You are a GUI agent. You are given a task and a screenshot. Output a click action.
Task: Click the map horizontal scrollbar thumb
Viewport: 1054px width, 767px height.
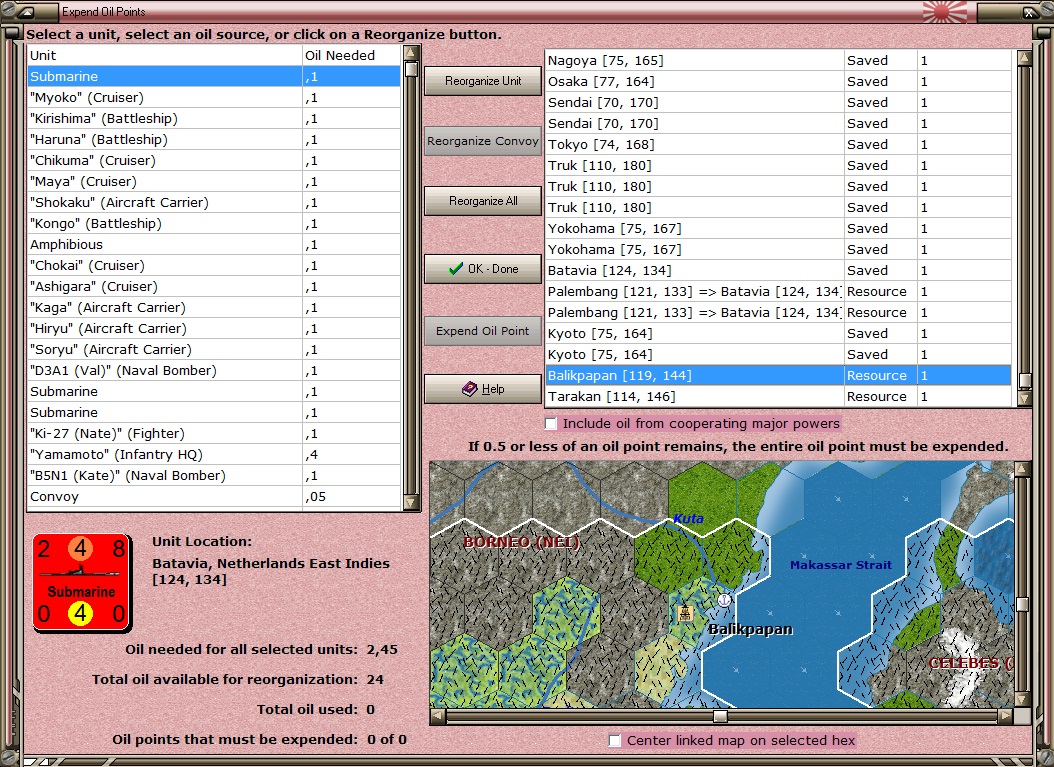coord(720,716)
